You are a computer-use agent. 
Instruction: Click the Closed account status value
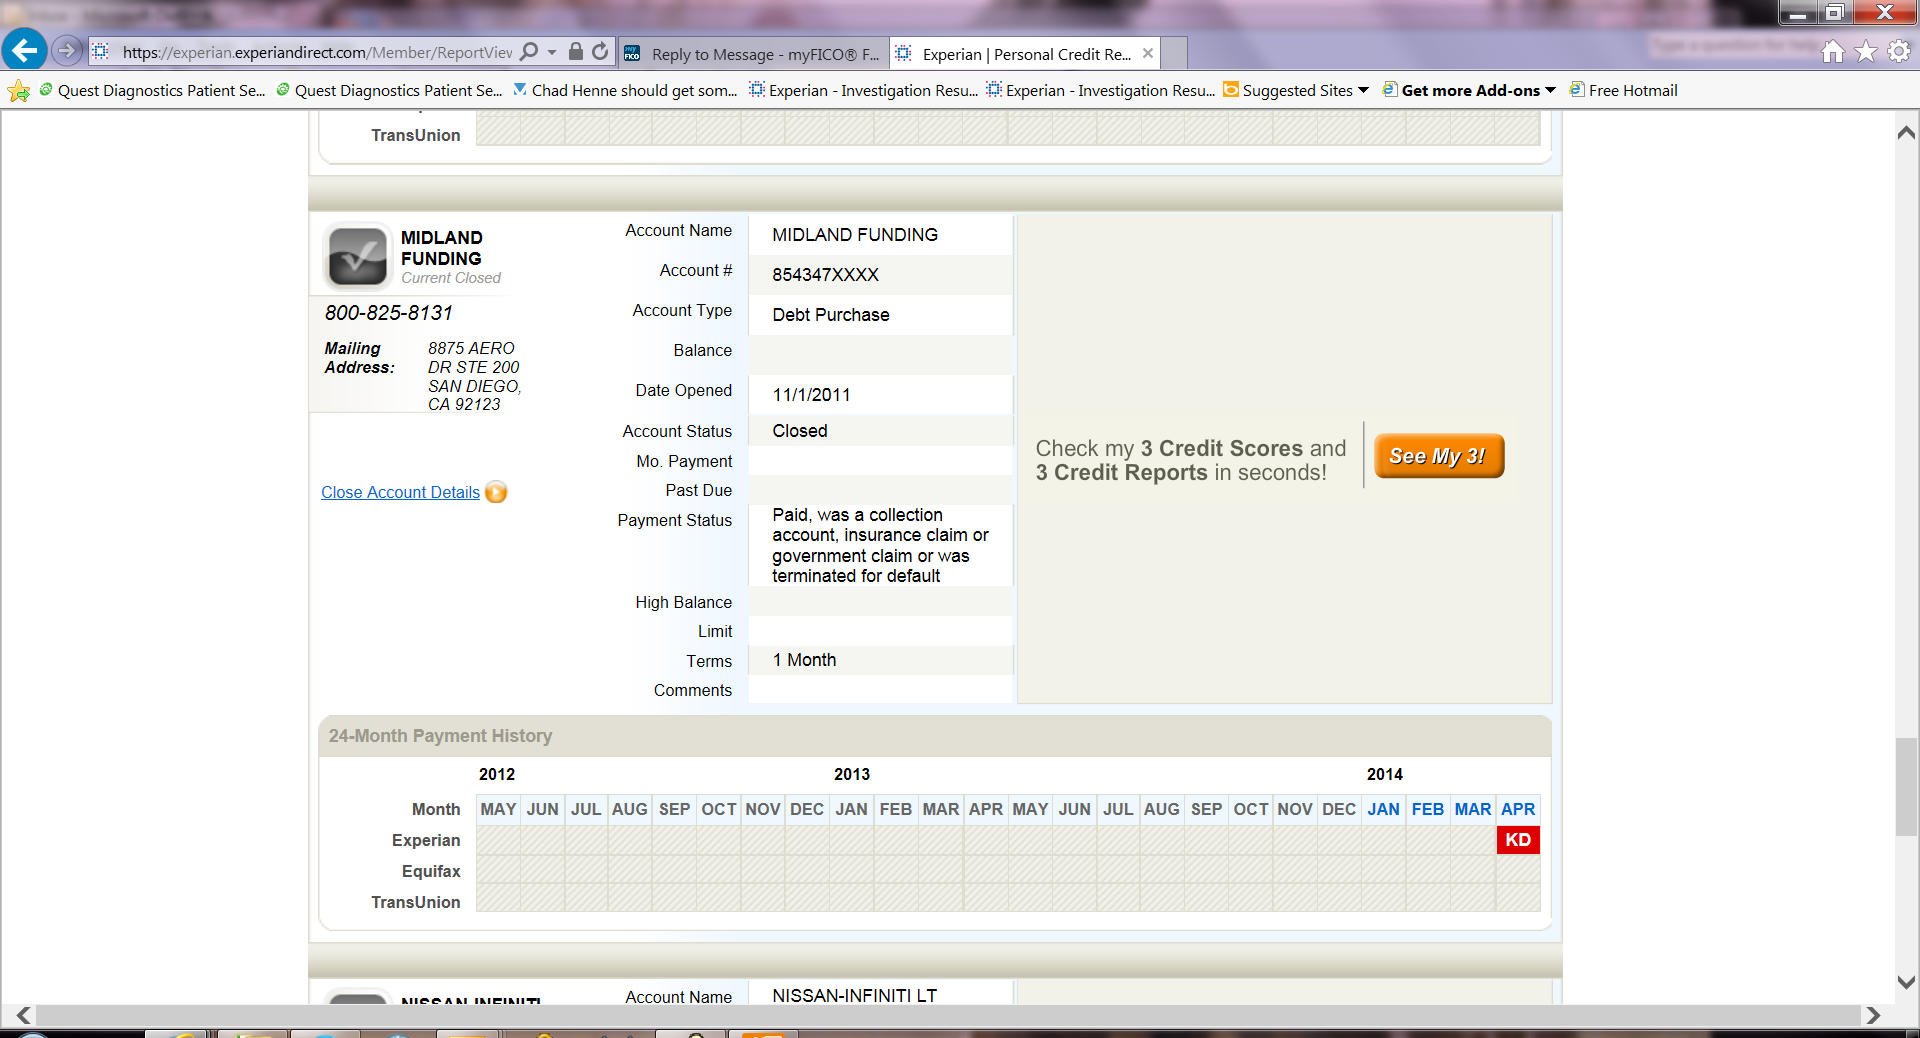pos(799,431)
